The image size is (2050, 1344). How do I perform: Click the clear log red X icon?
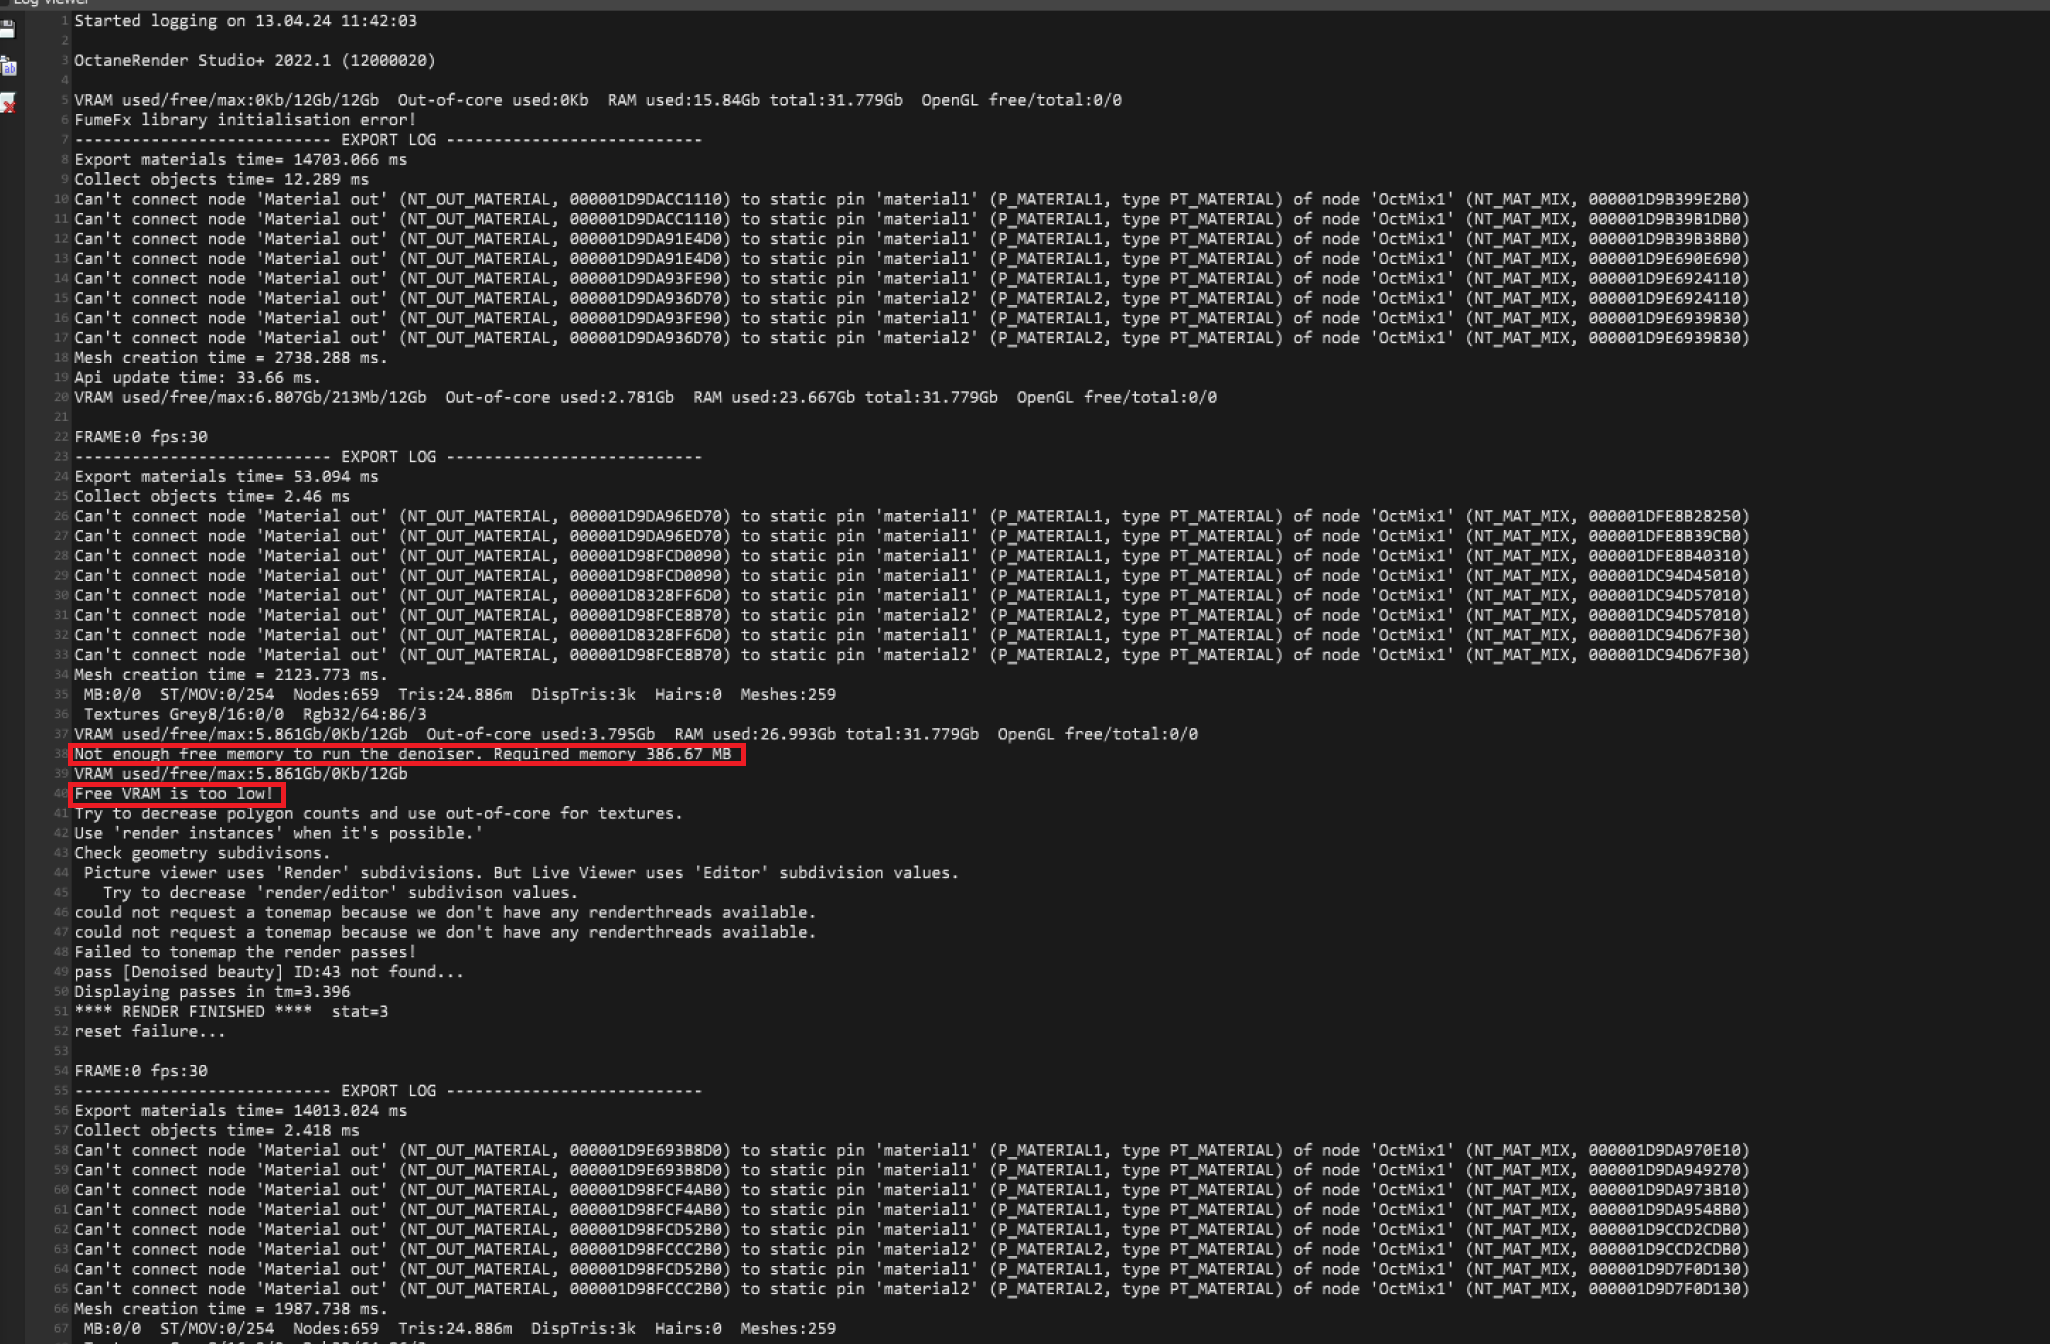pyautogui.click(x=8, y=104)
